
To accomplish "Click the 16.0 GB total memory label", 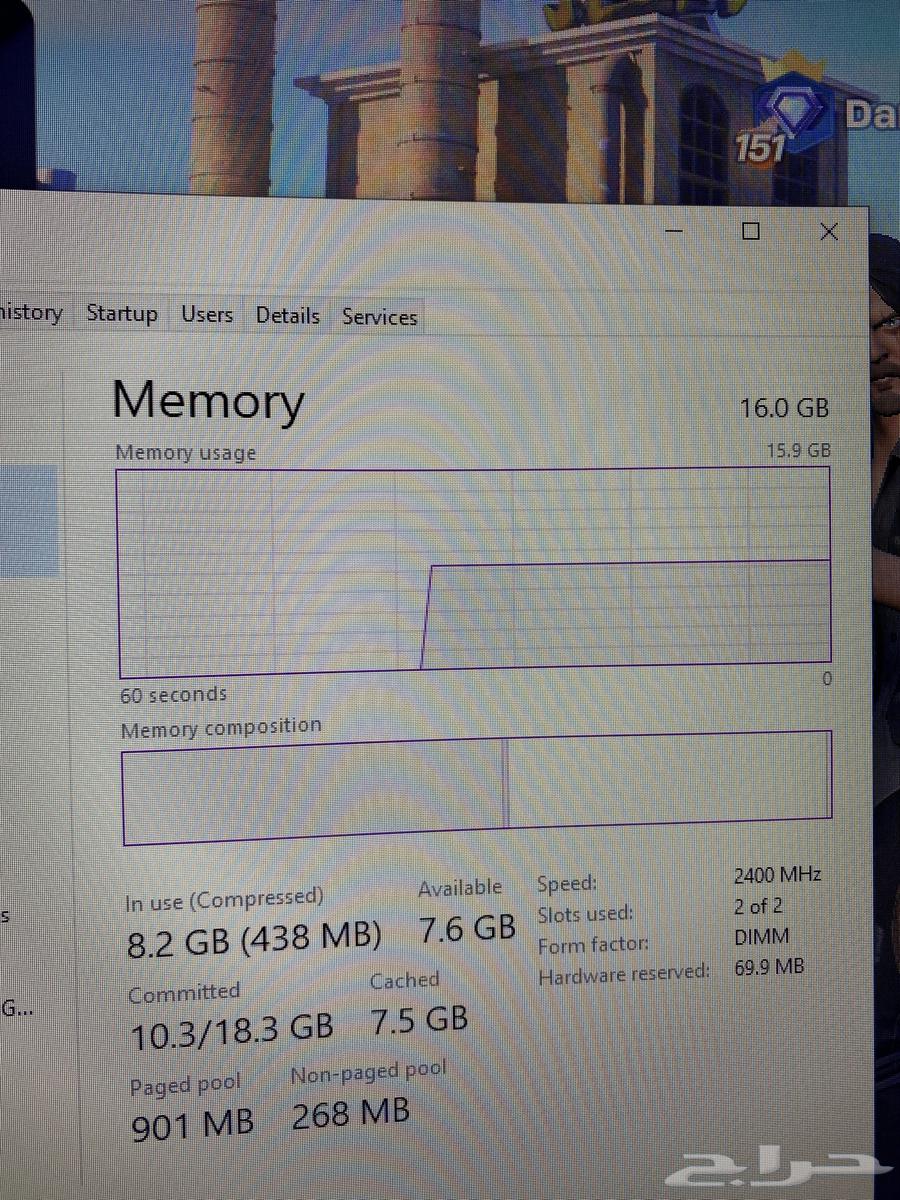I will pyautogui.click(x=784, y=408).
